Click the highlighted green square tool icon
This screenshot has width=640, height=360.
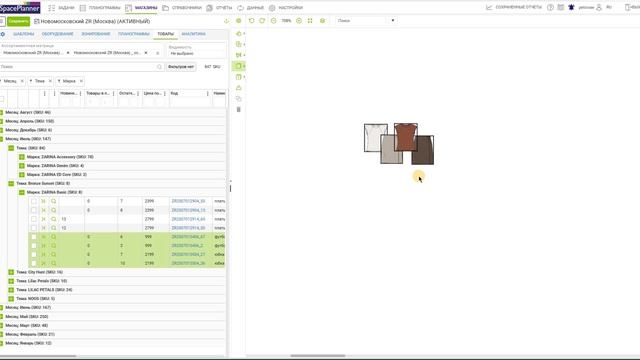point(239,66)
